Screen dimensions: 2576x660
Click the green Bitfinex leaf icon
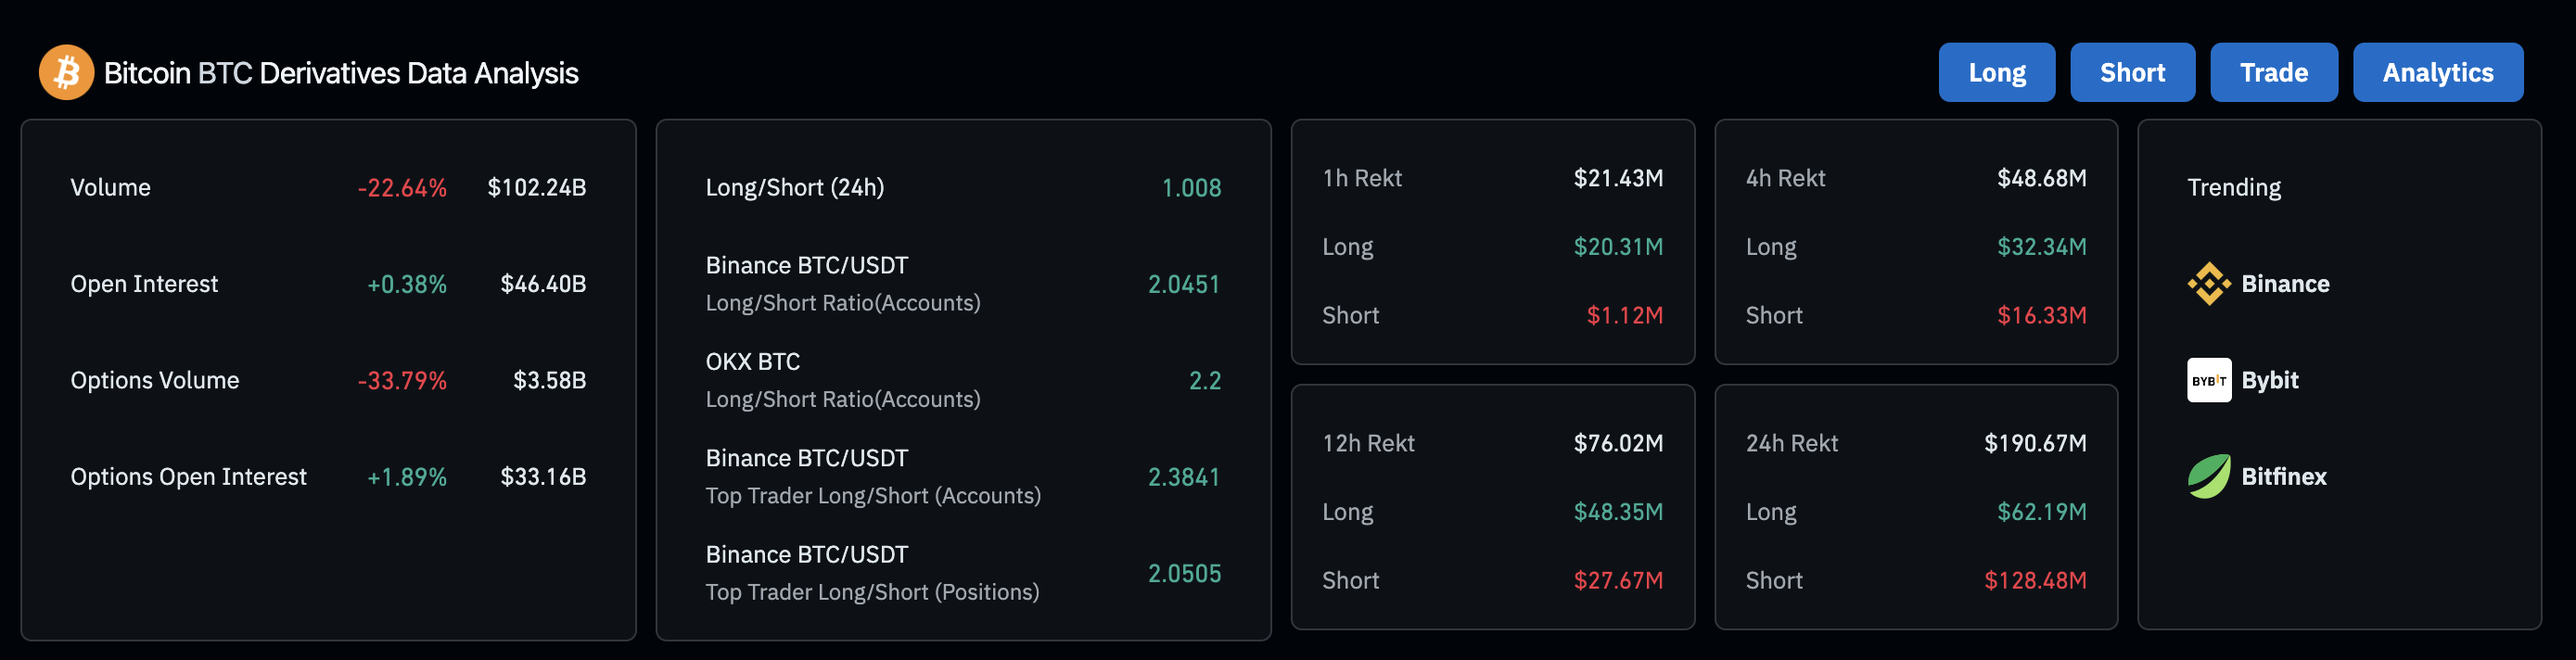2208,476
